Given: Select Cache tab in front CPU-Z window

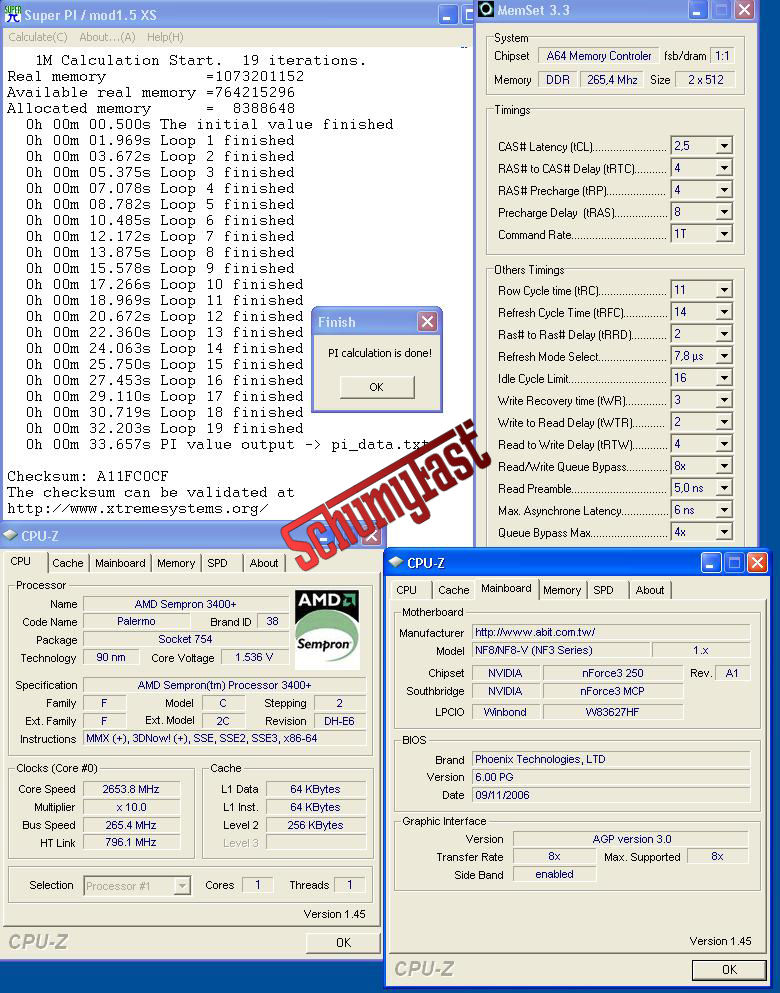Looking at the screenshot, I should click(x=453, y=590).
